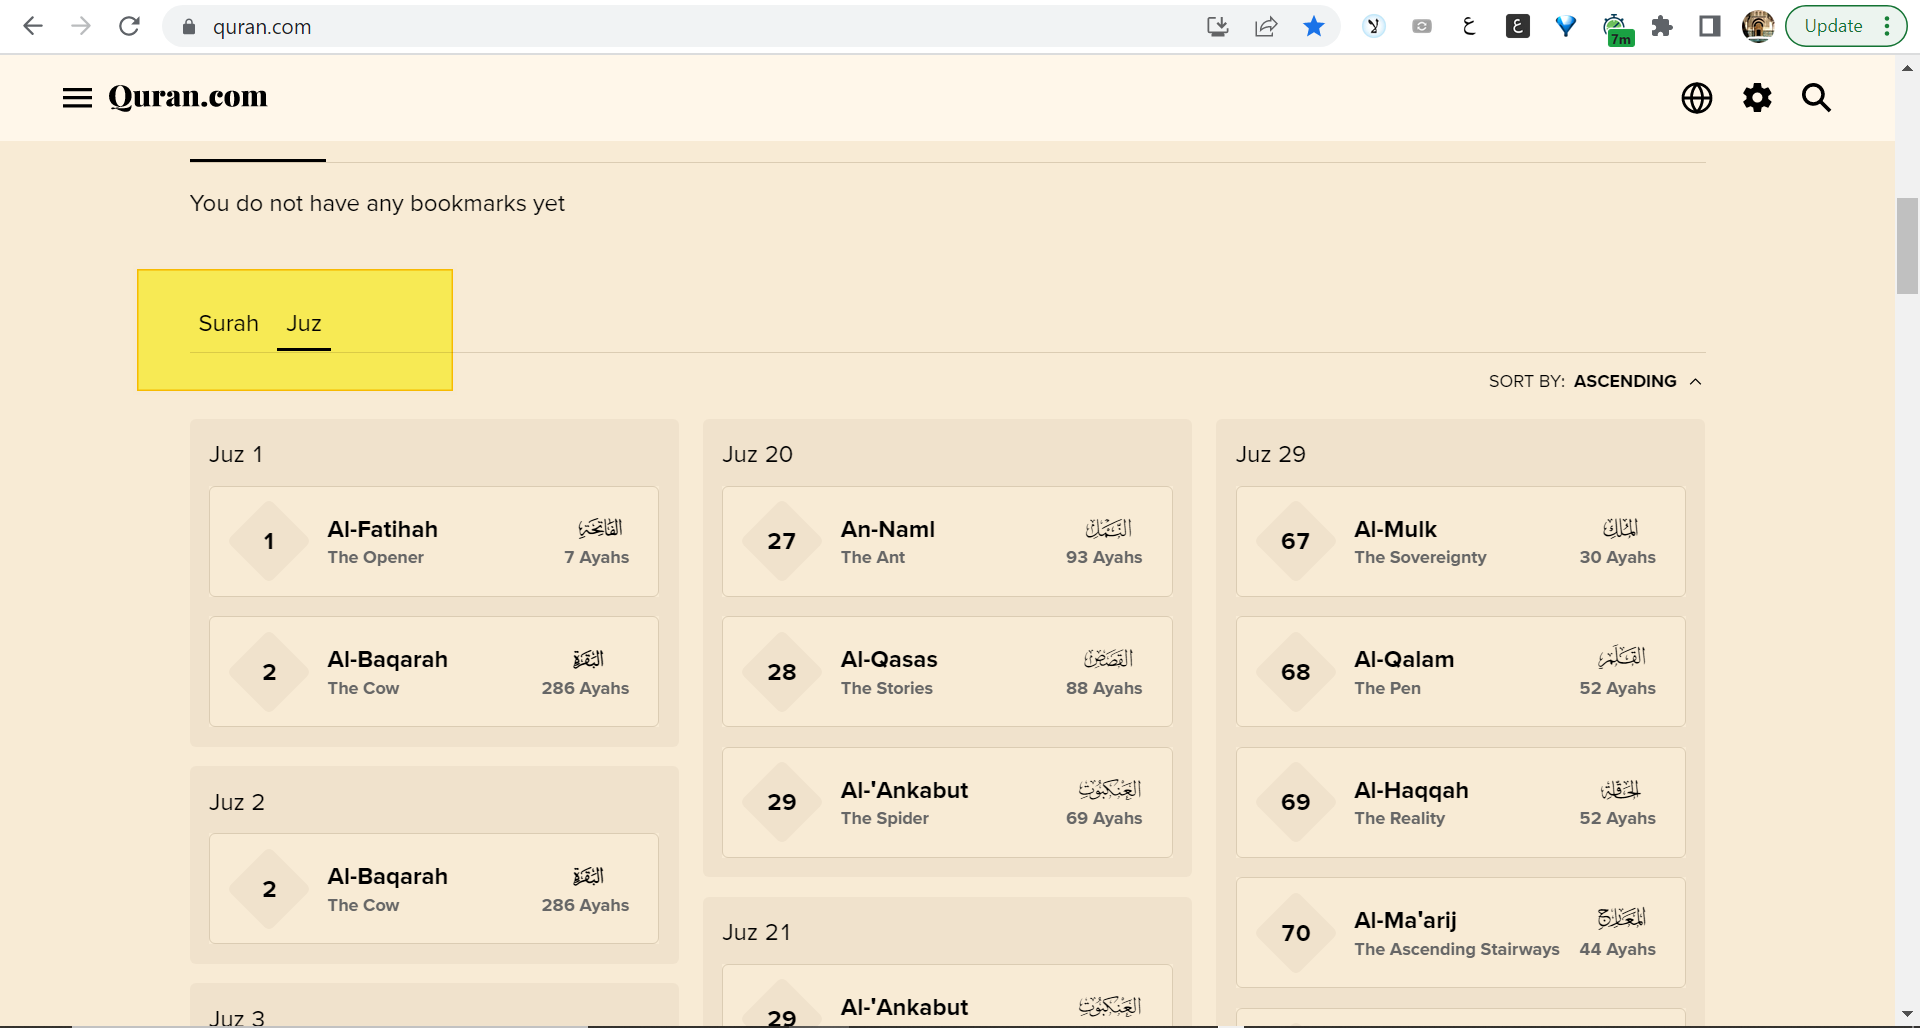Open Al-Mulk The Sovereignty card

pos(1461,542)
